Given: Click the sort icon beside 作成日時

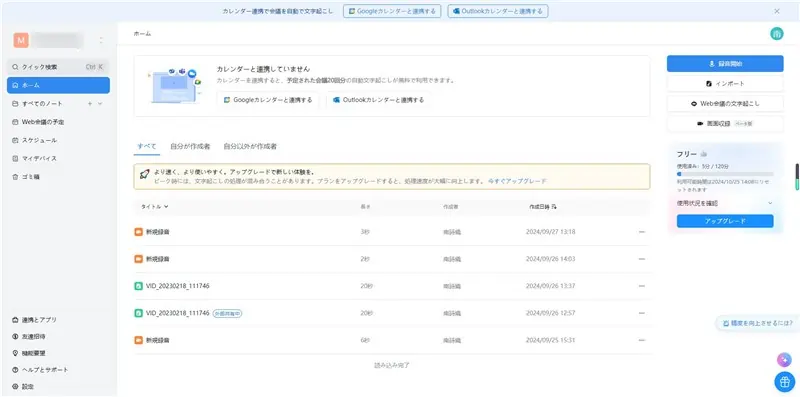Looking at the screenshot, I should pyautogui.click(x=554, y=207).
